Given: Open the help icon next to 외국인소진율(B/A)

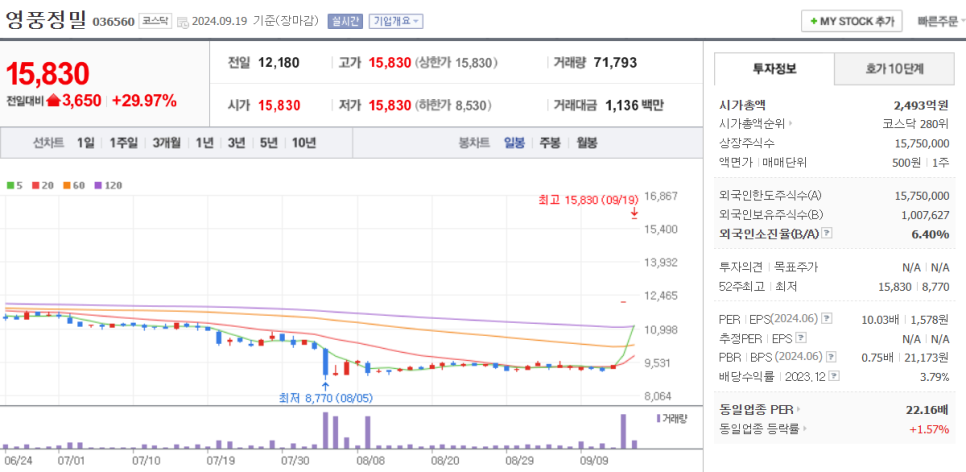Looking at the screenshot, I should (x=827, y=234).
